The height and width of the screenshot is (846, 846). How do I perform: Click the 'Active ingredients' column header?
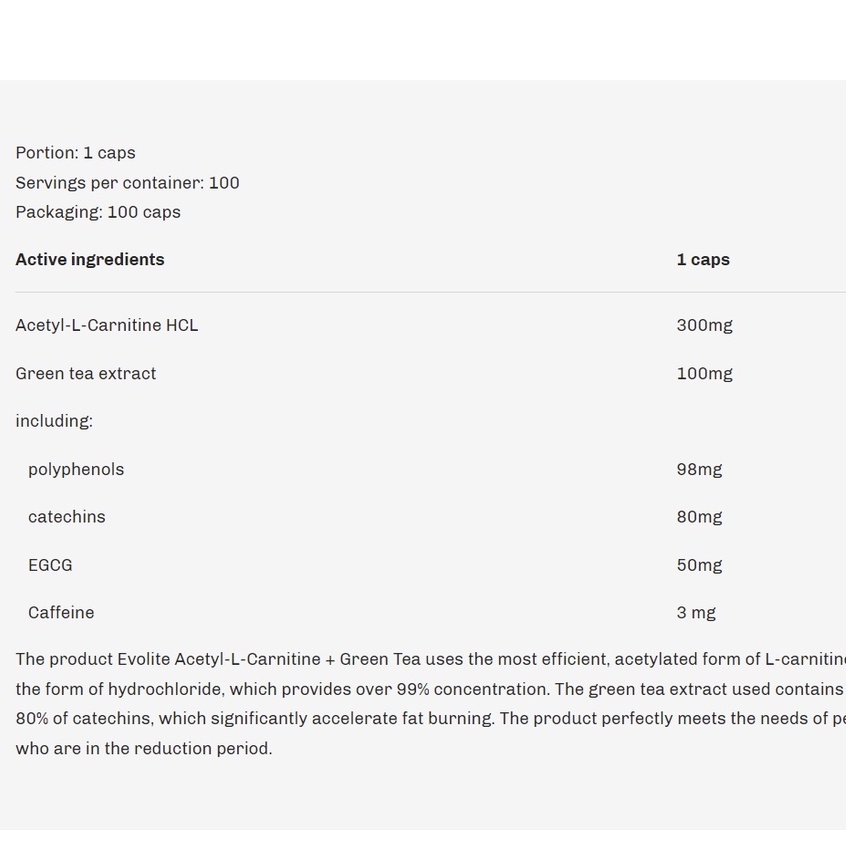click(90, 260)
